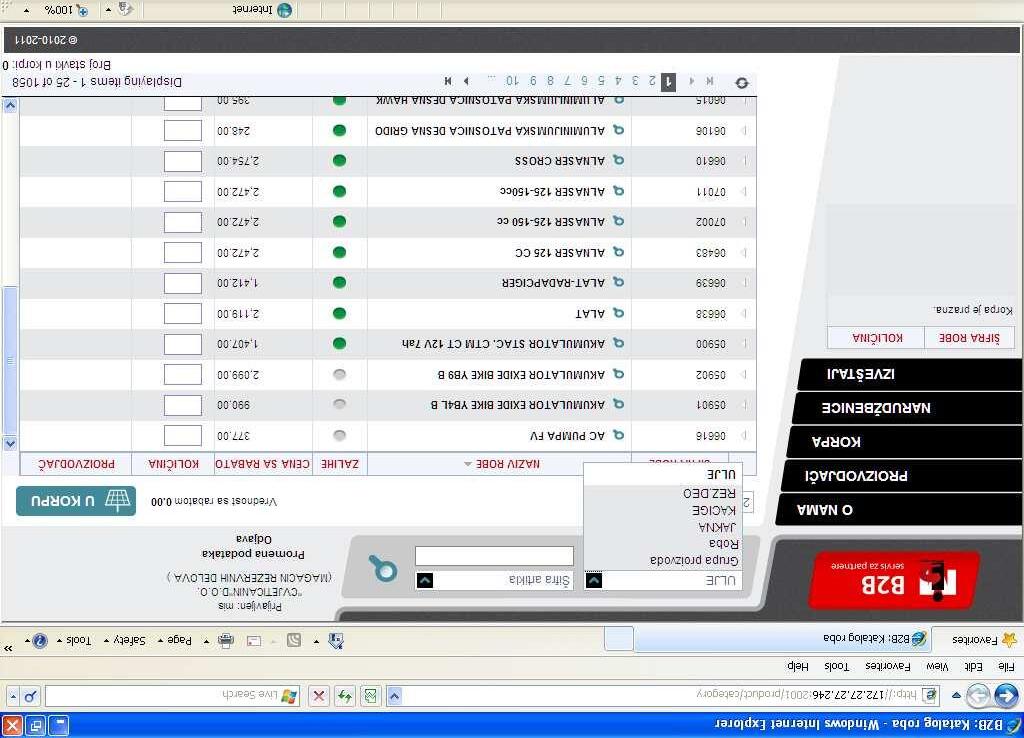Screen dimensions: 1024x738
Task: Click the browser address bar URL field
Action: [x=666, y=696]
